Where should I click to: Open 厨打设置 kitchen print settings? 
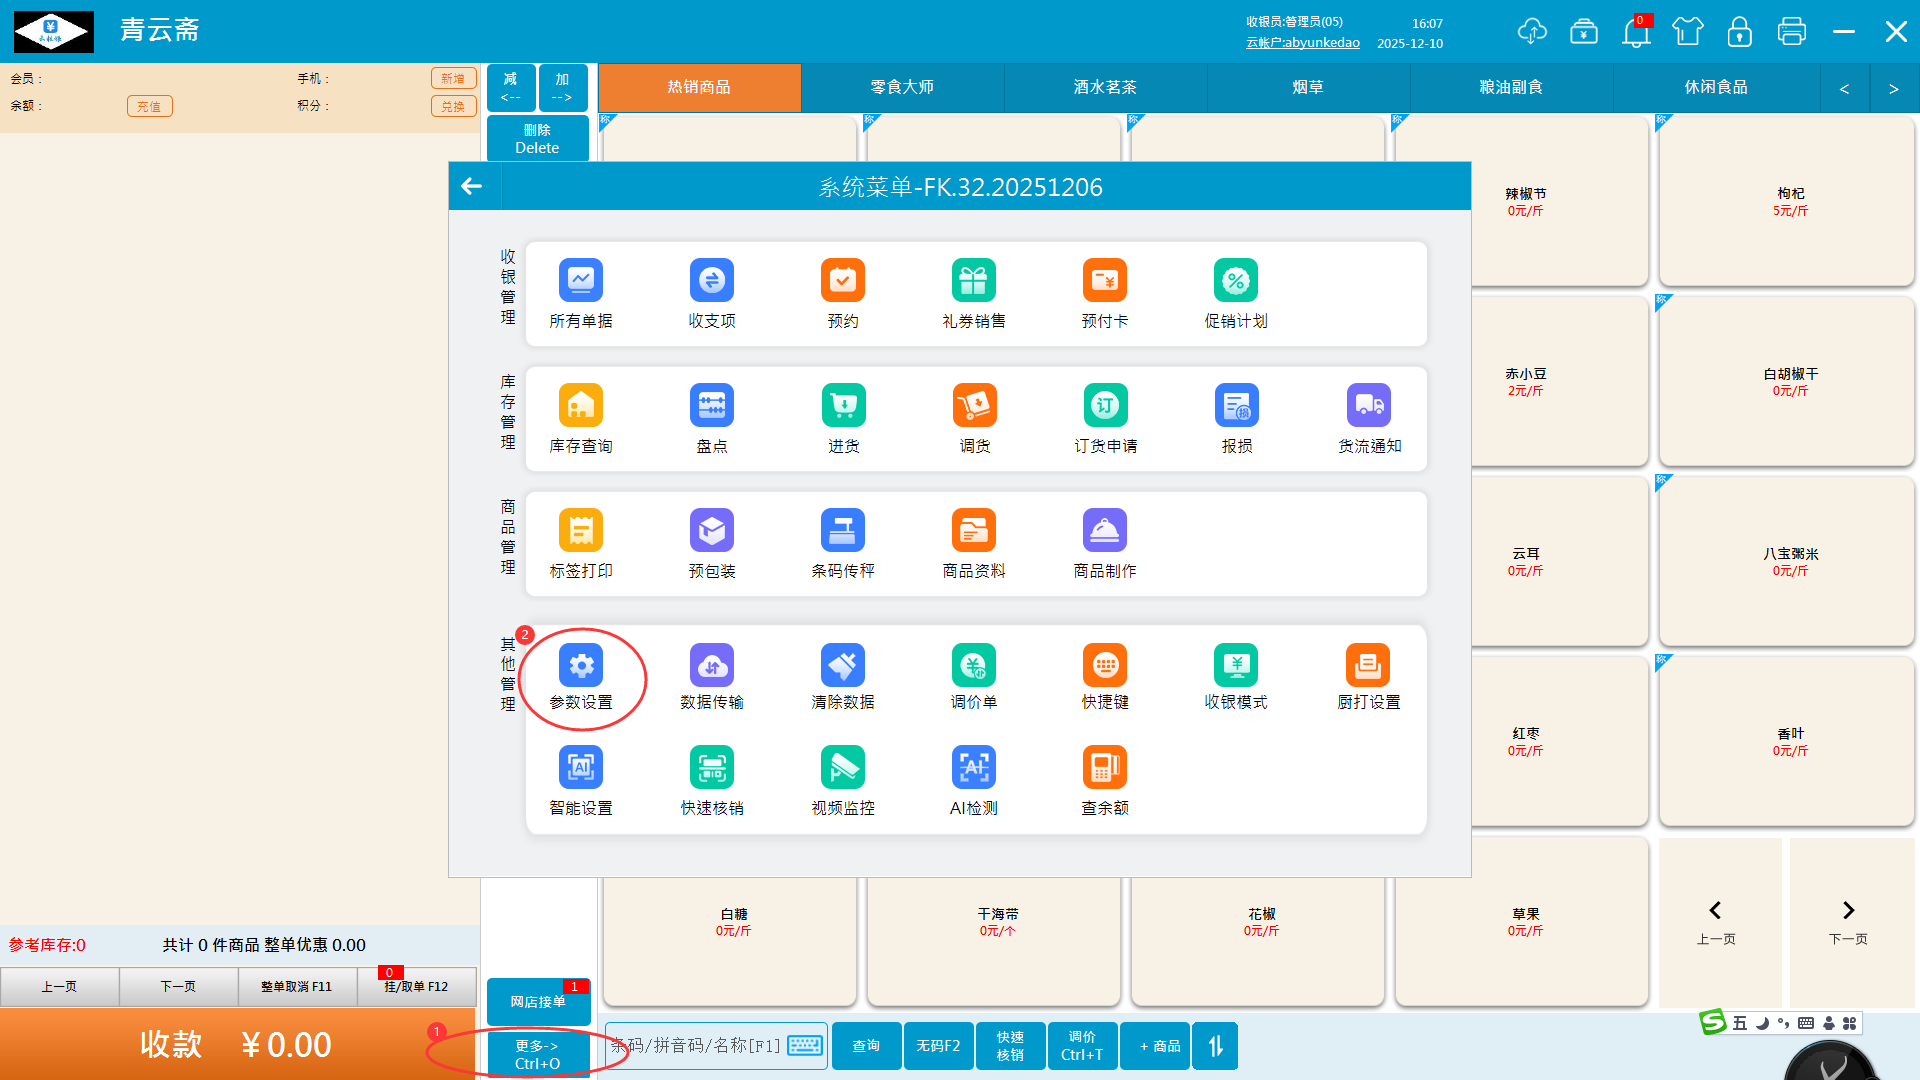coord(1368,667)
